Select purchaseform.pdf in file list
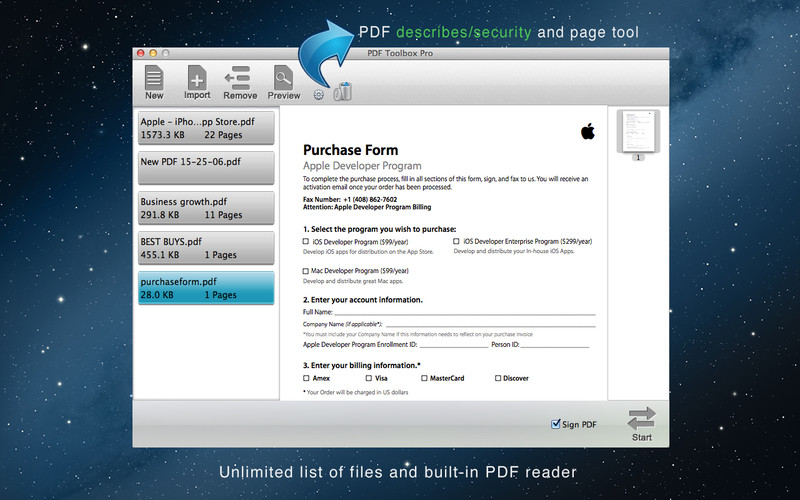800x500 pixels. [206, 288]
